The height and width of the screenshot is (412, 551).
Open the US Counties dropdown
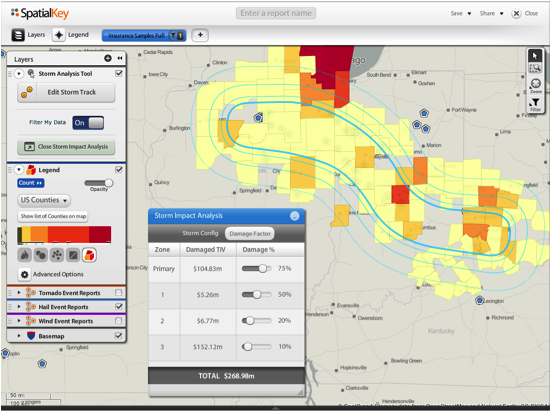coord(44,200)
